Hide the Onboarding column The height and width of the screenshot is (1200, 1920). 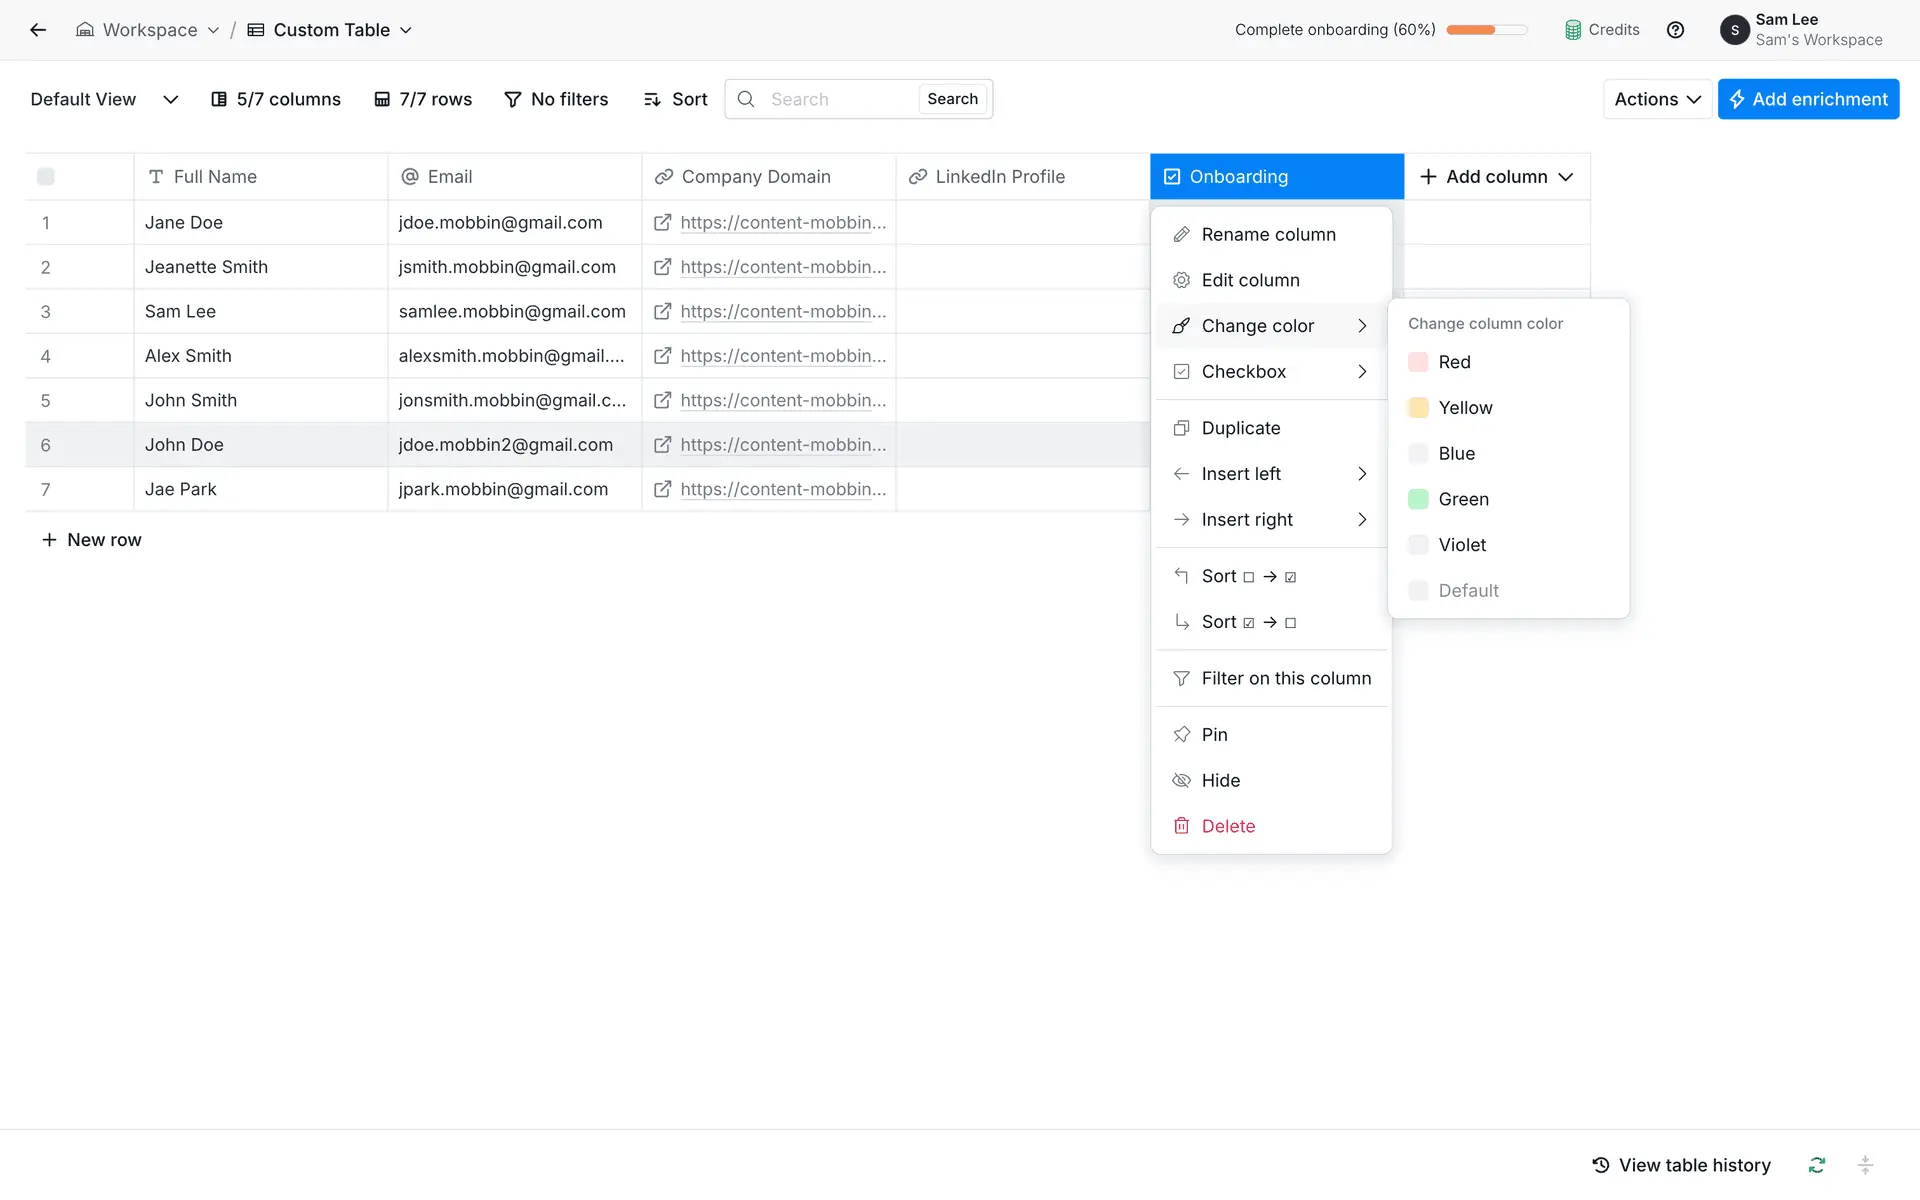1220,780
